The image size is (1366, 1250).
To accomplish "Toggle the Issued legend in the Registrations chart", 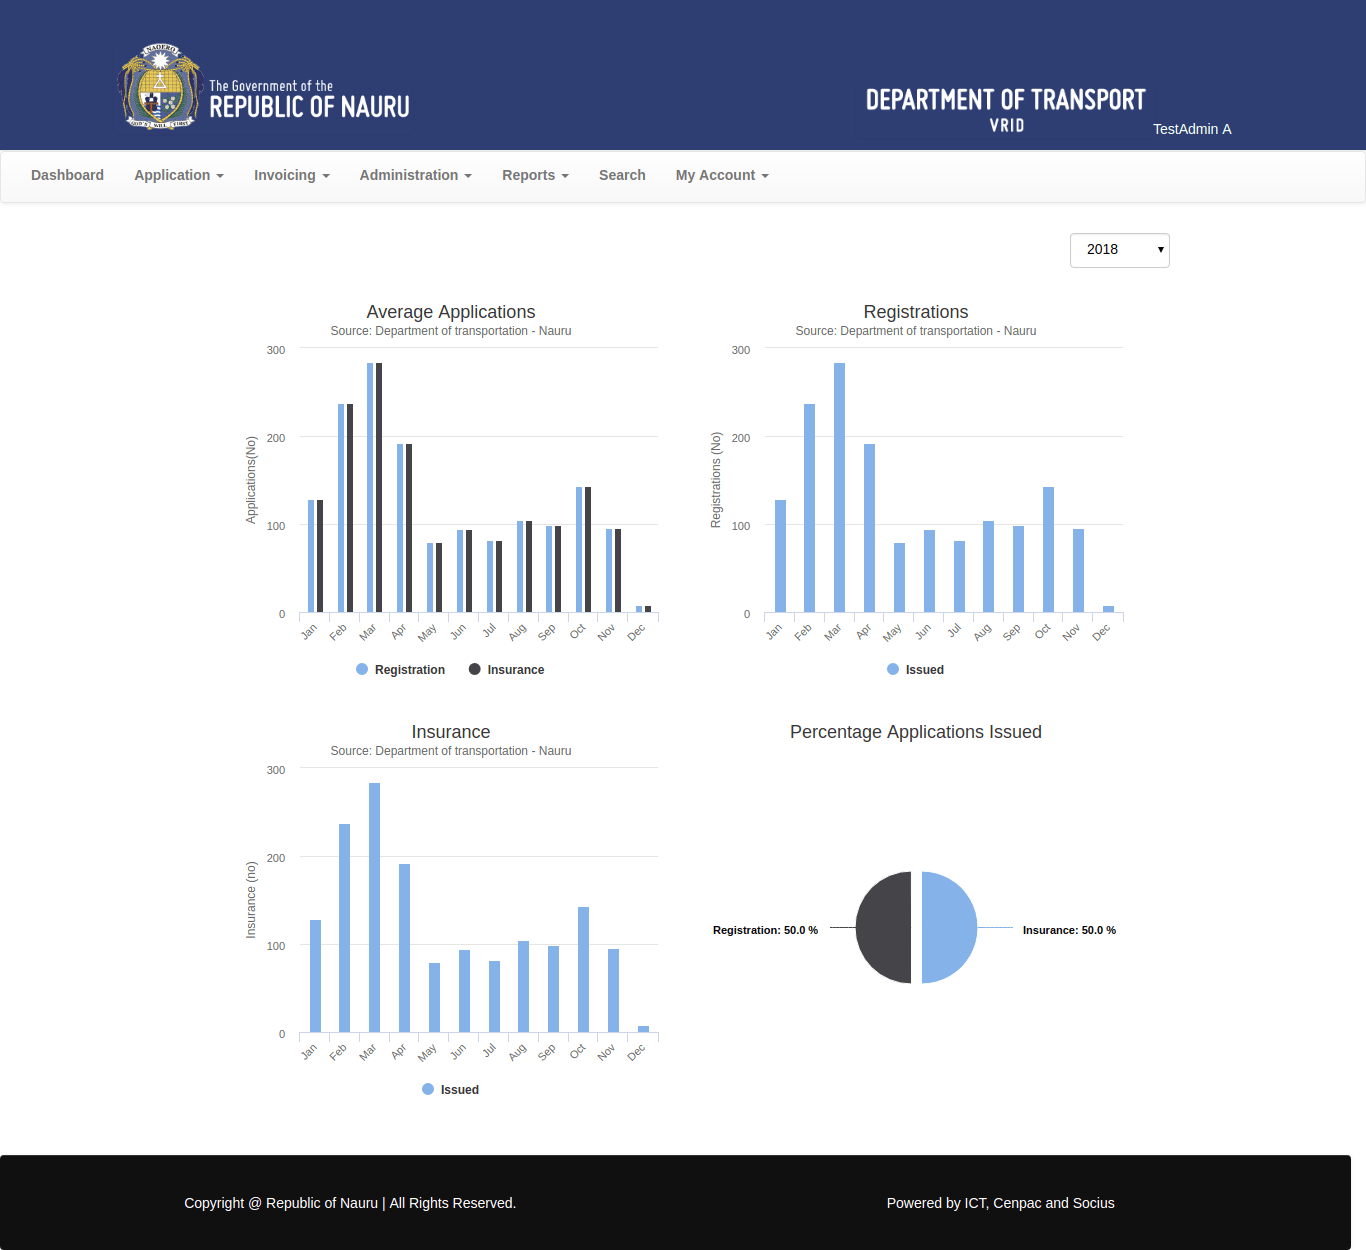I will [x=915, y=670].
